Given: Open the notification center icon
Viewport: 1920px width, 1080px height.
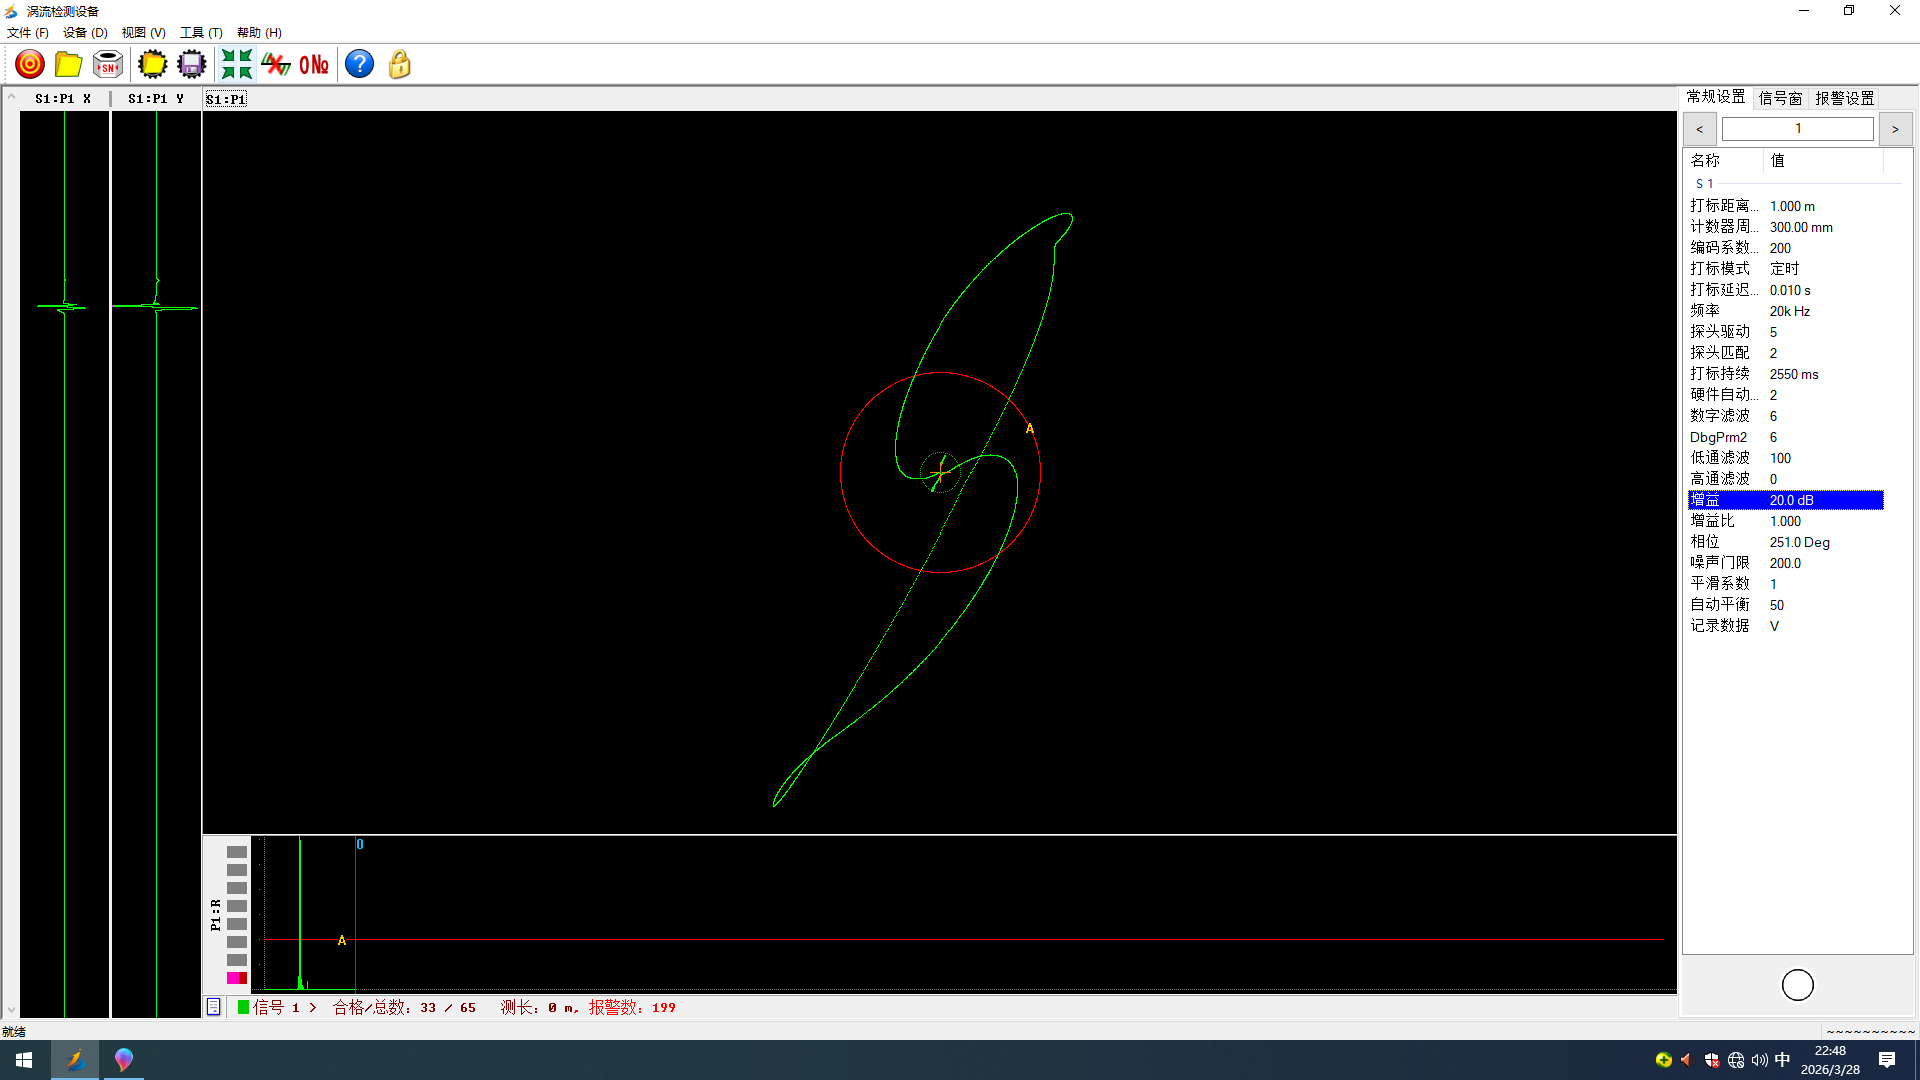Looking at the screenshot, I should point(1887,1060).
